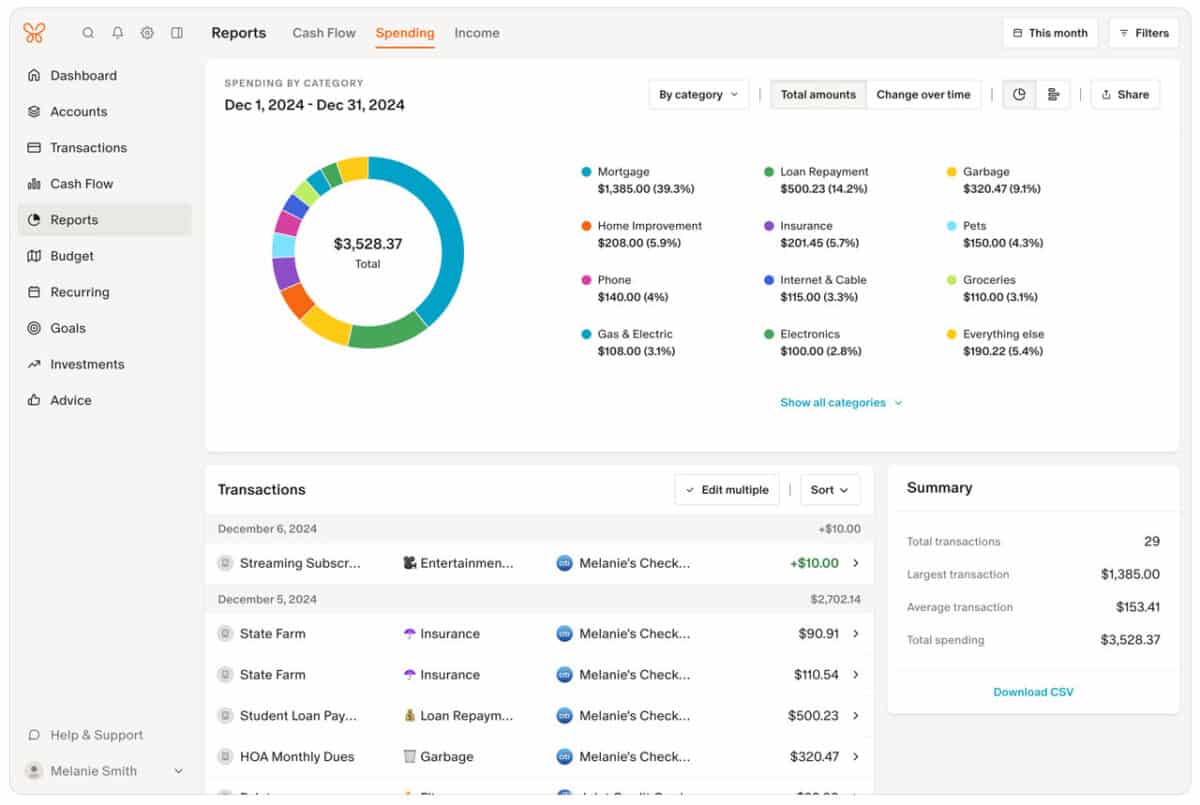Image resolution: width=1200 pixels, height=805 pixels.
Task: Open Budget from the sidebar
Action: point(71,256)
